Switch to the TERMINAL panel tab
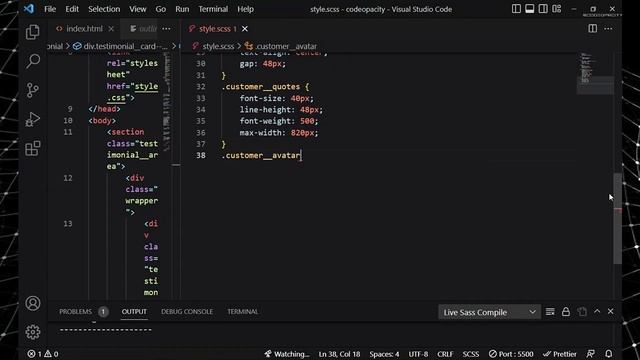Image resolution: width=640 pixels, height=360 pixels. pos(242,311)
